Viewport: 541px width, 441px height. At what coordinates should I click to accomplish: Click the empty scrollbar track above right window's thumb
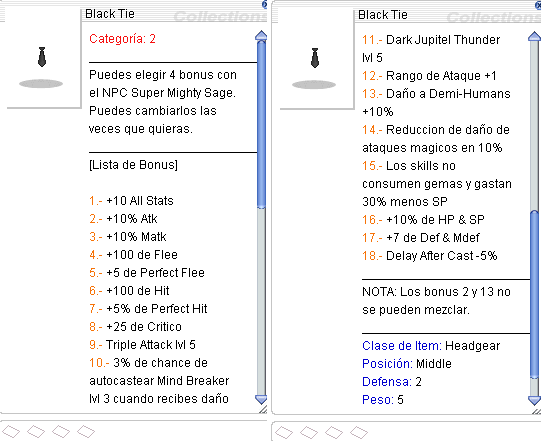coord(534,126)
